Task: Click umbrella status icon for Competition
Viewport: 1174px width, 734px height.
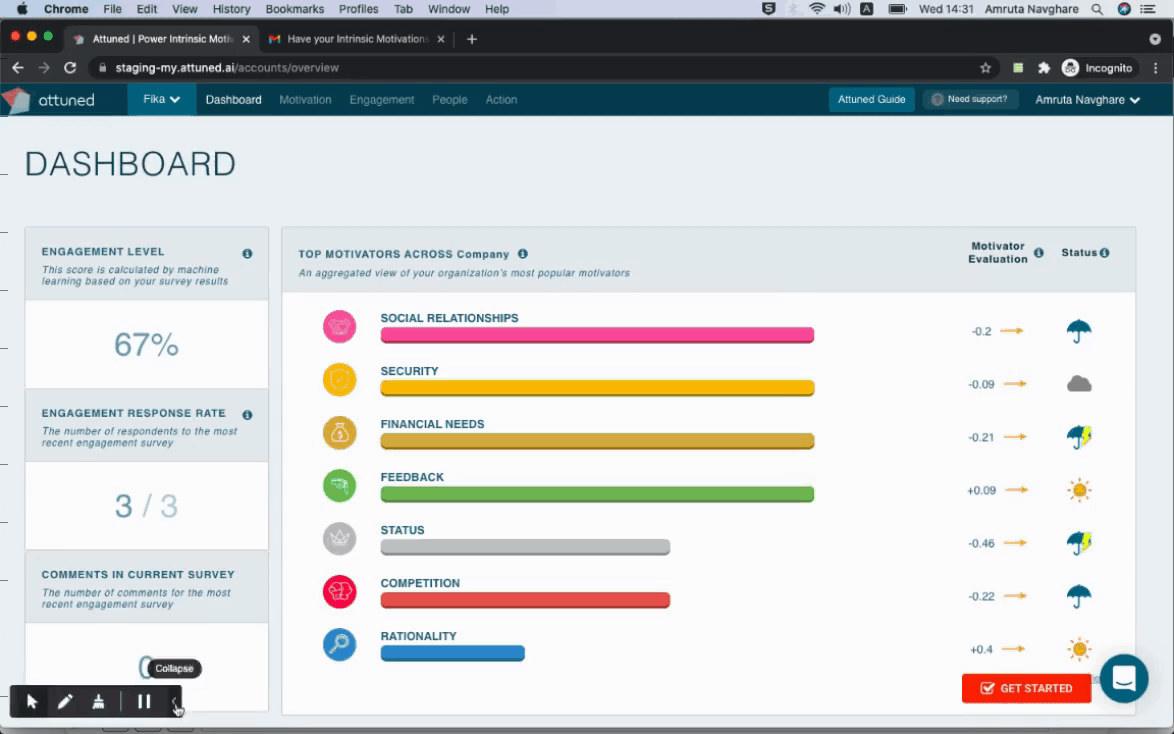Action: [x=1079, y=596]
